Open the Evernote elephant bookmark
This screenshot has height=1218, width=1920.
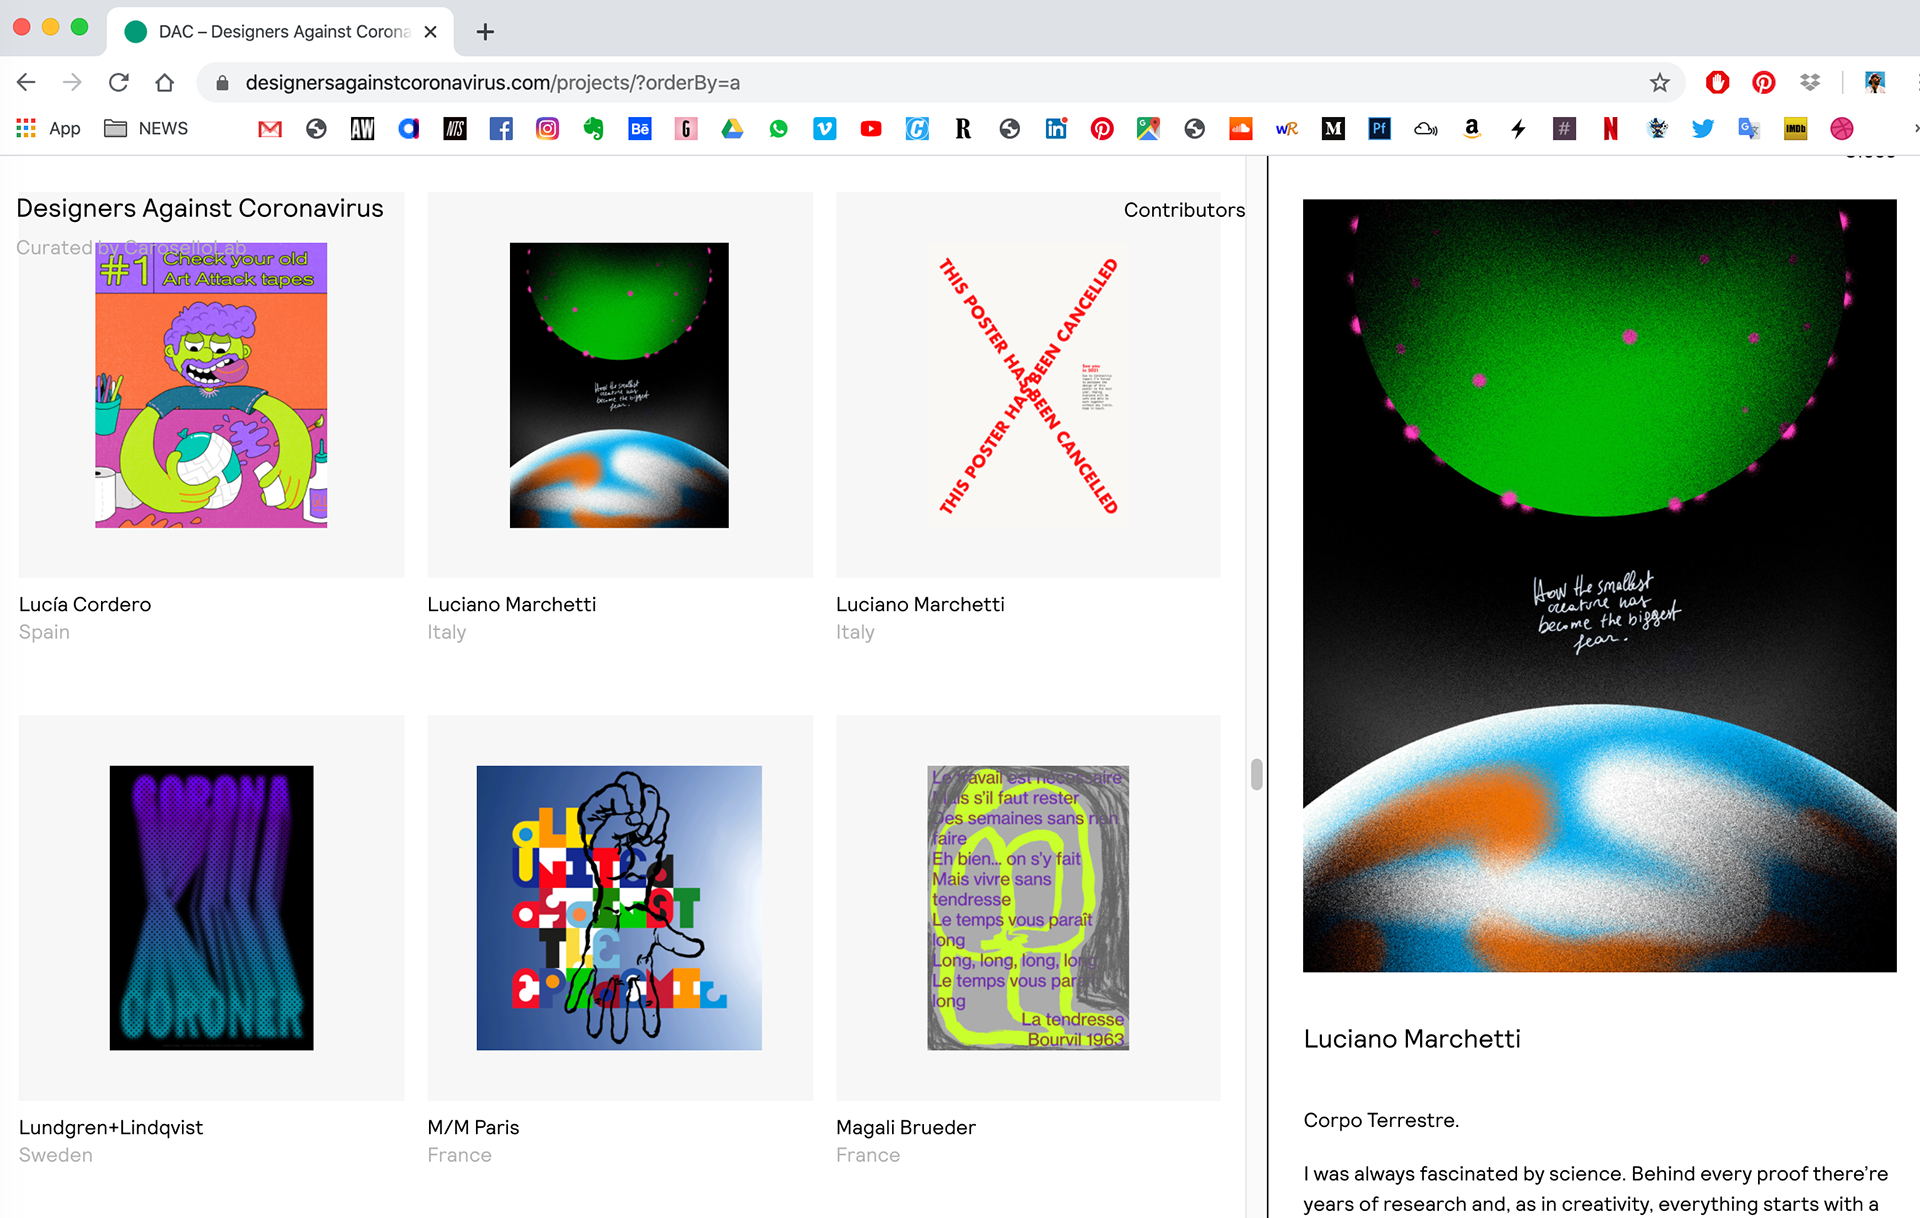point(594,129)
